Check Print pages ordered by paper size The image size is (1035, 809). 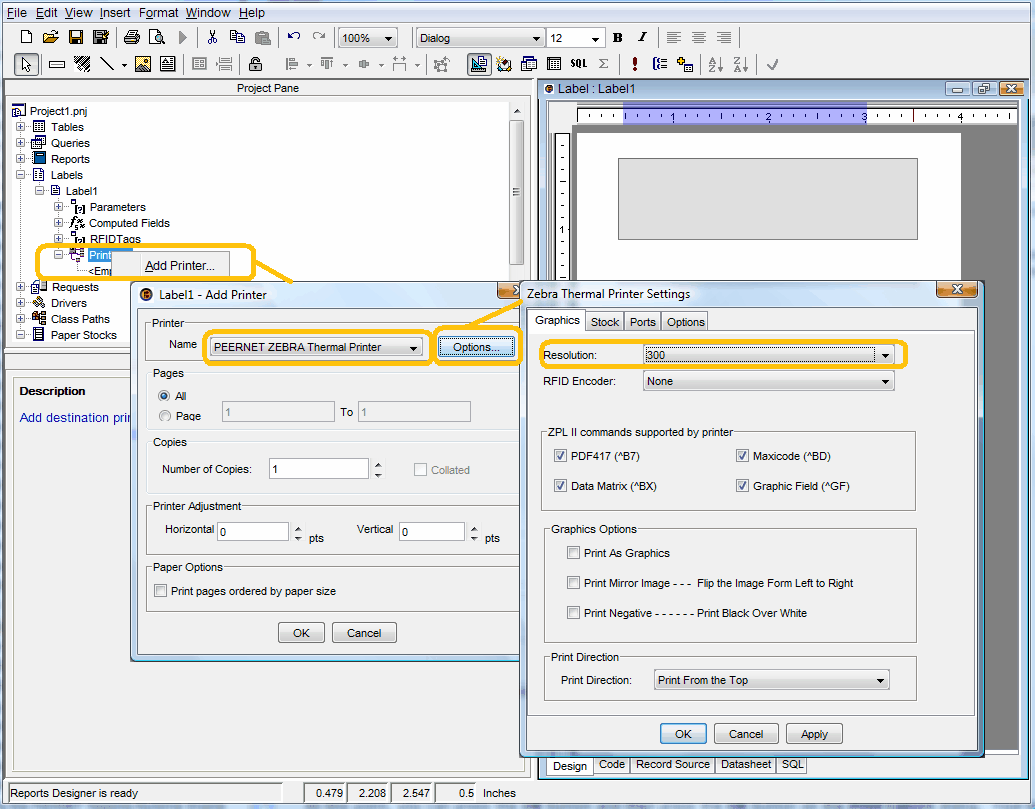[160, 591]
